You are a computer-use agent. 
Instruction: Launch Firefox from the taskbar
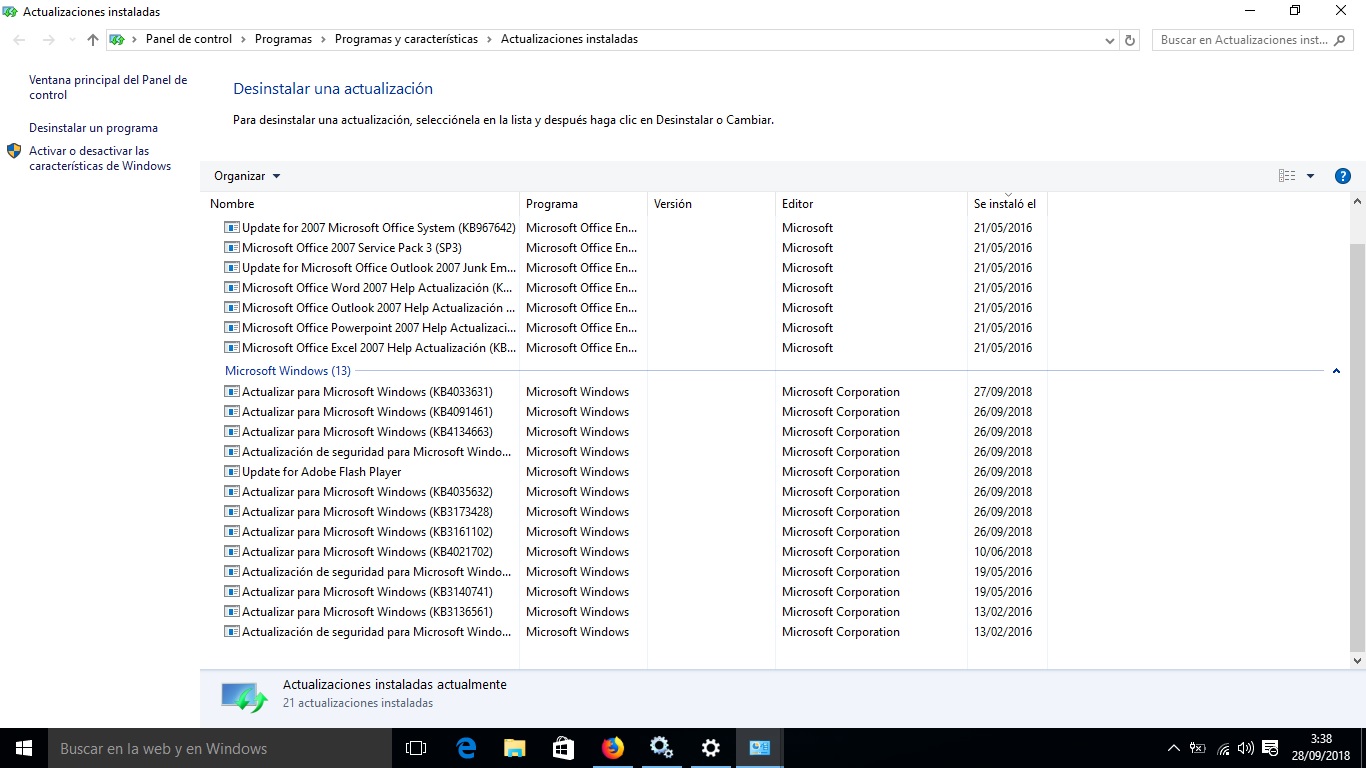pos(612,748)
